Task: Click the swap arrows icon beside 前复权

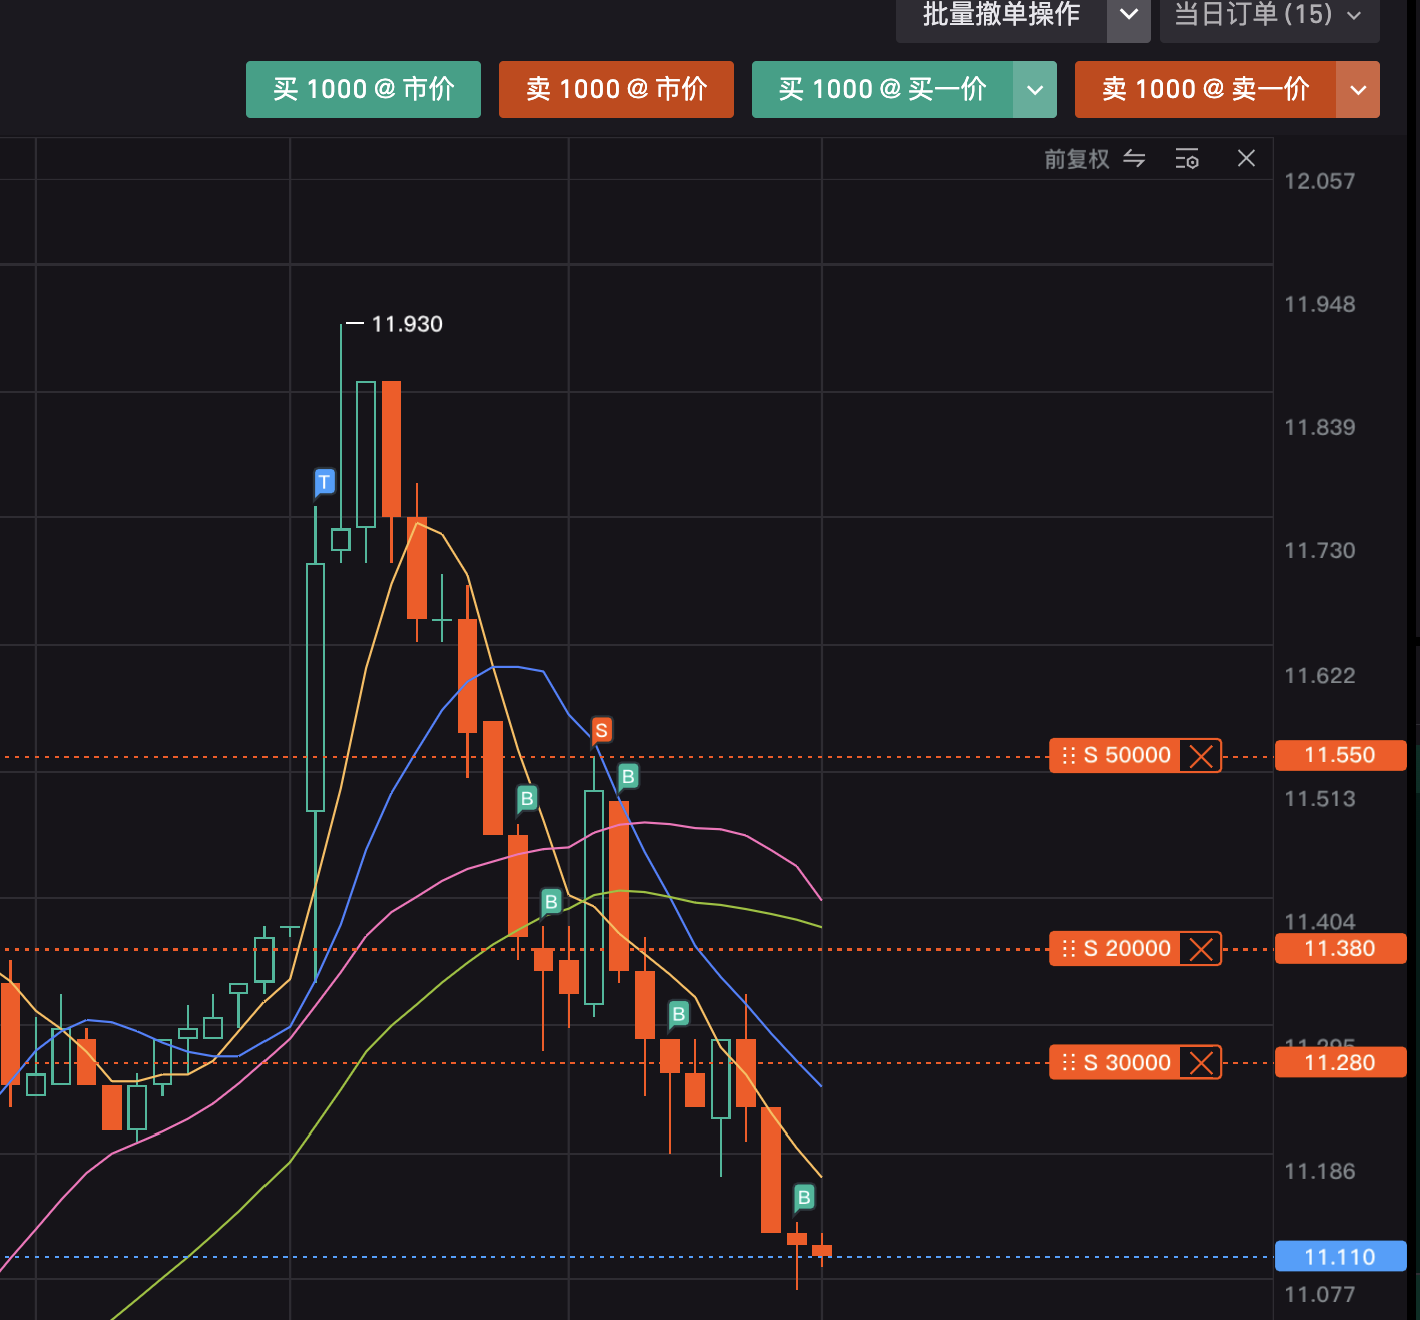Action: pyautogui.click(x=1134, y=159)
